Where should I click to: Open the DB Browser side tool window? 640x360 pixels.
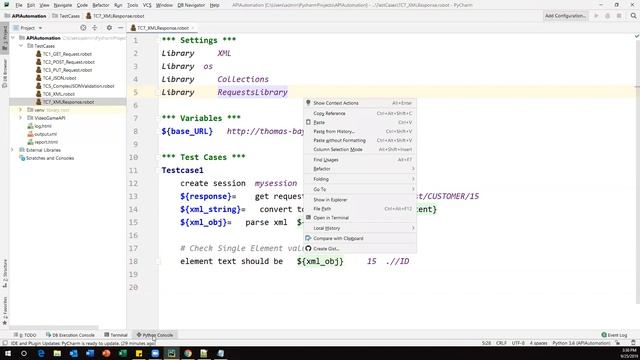(x=4, y=73)
